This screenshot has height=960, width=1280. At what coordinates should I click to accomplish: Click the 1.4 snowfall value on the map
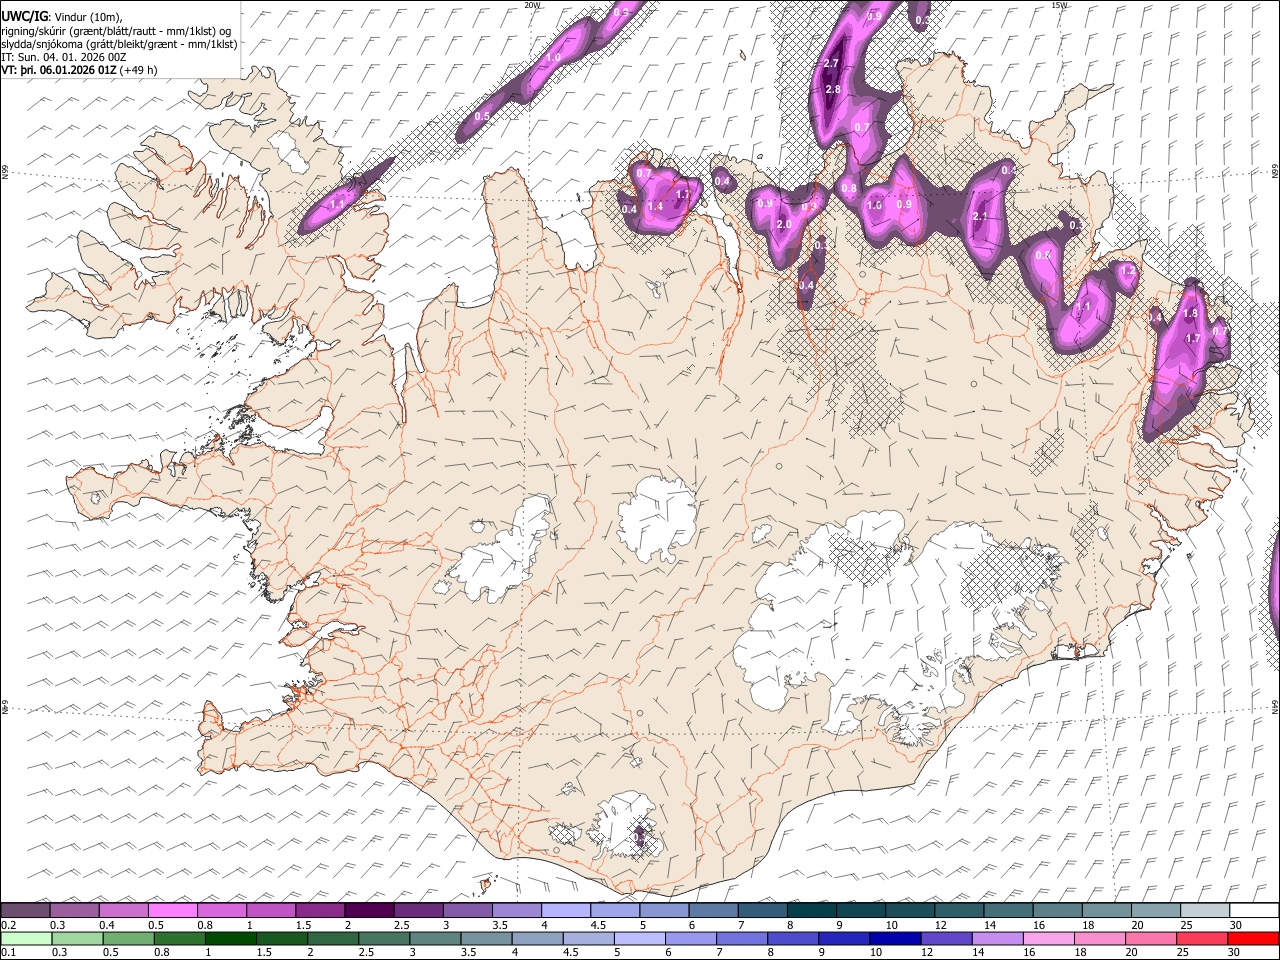[x=656, y=207]
